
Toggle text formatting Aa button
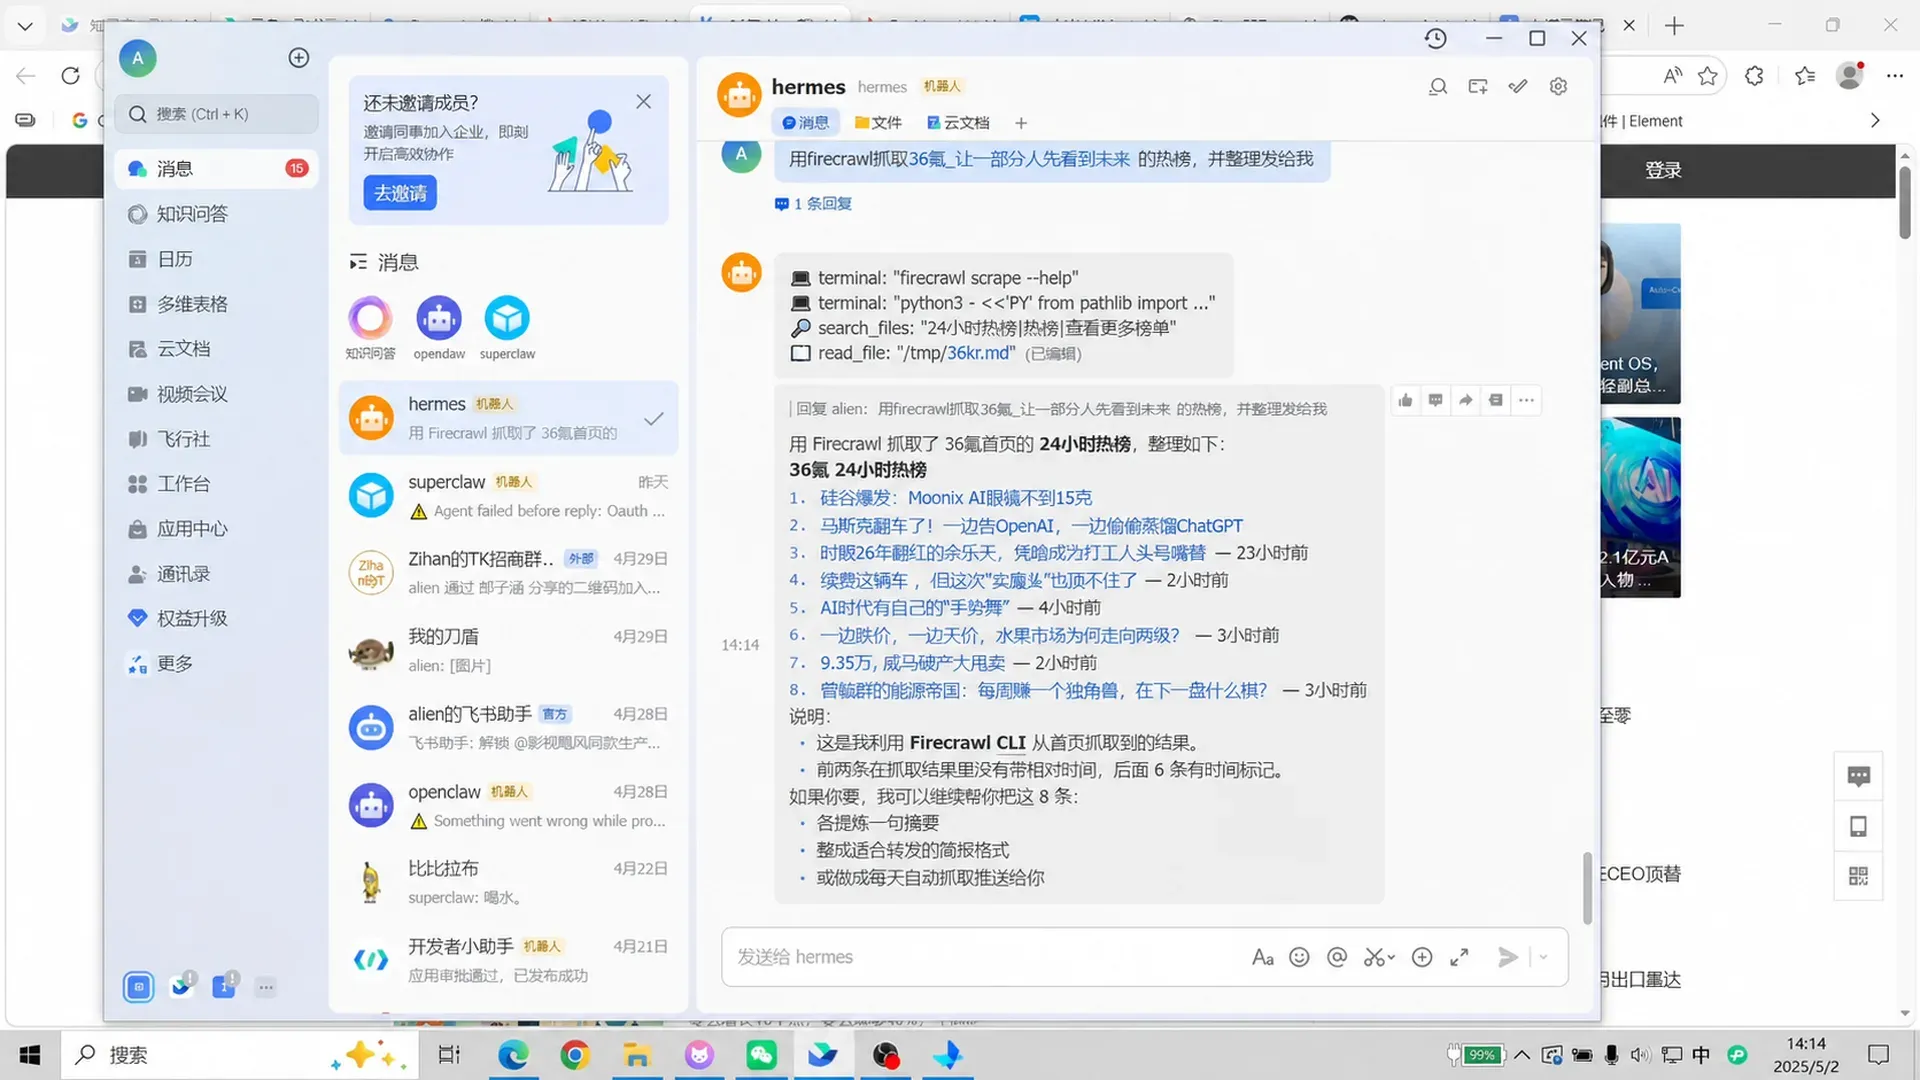1263,957
